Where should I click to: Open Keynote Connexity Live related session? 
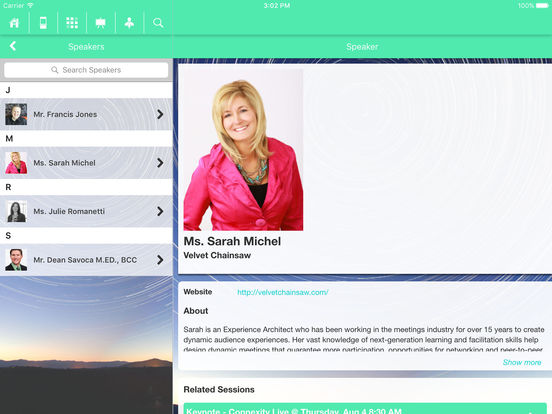click(365, 409)
